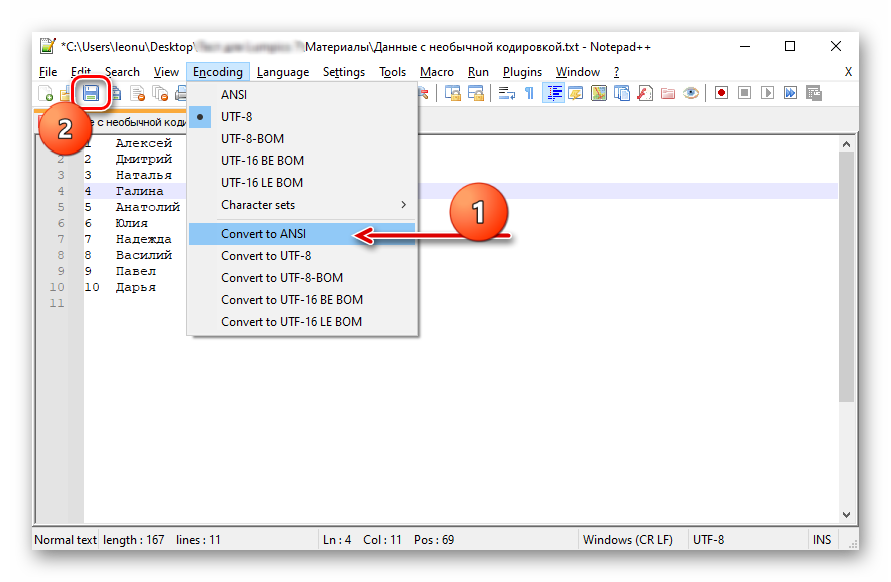Run macro multiple times icon
This screenshot has width=891, height=582.
(x=790, y=93)
